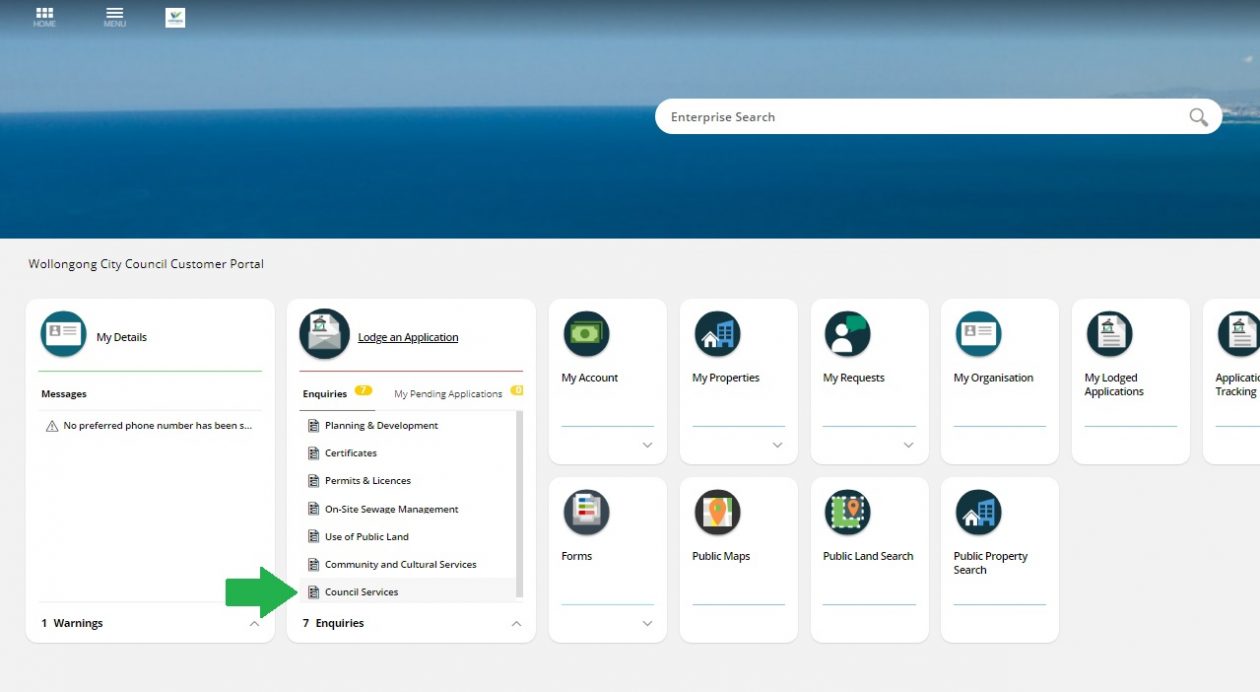The height and width of the screenshot is (692, 1260).
Task: Click the My Lodged Applications icon
Action: 1109,334
